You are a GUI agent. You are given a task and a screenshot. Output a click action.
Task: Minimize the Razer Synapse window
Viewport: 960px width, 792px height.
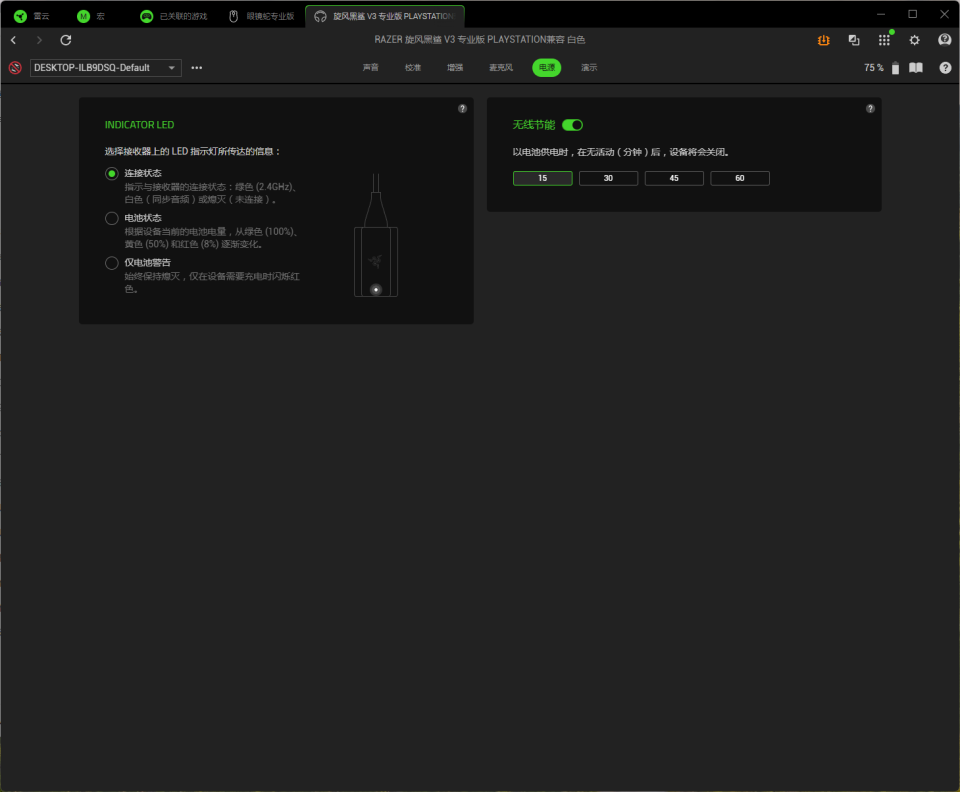(x=881, y=14)
